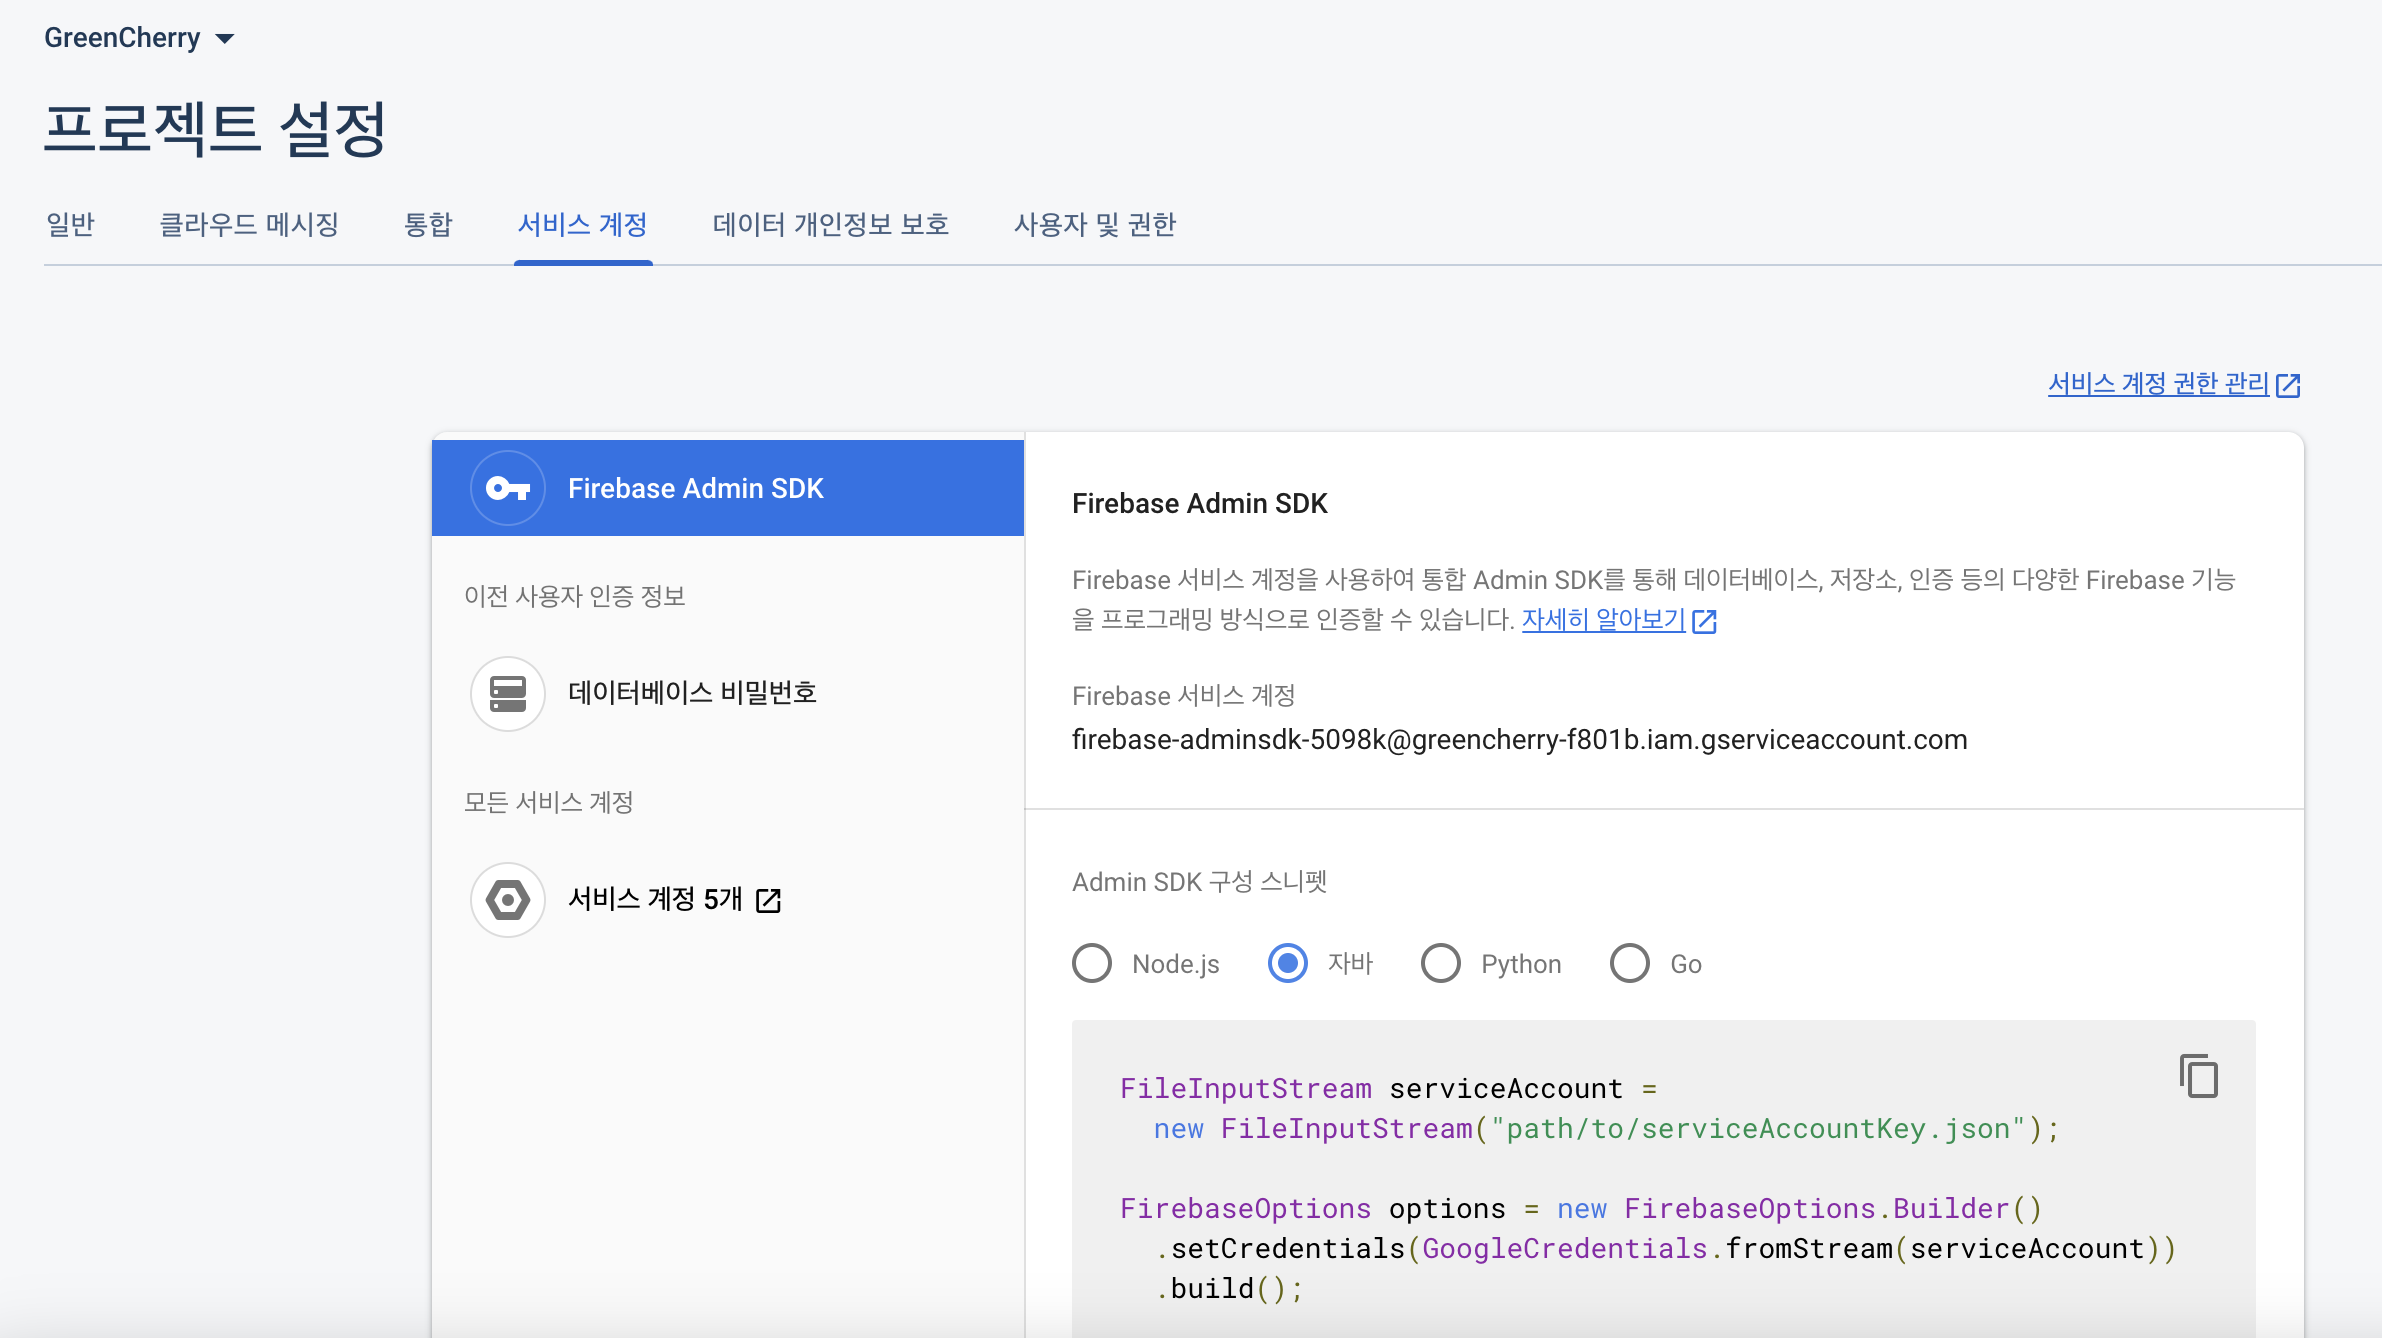Viewport: 2382px width, 1338px height.
Task: Choose the Go radio button
Action: 1630,964
